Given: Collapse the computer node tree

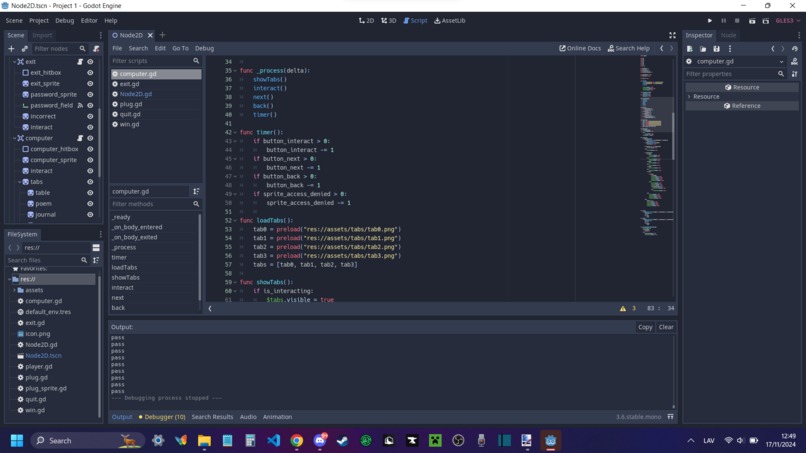Looking at the screenshot, I should pos(14,138).
